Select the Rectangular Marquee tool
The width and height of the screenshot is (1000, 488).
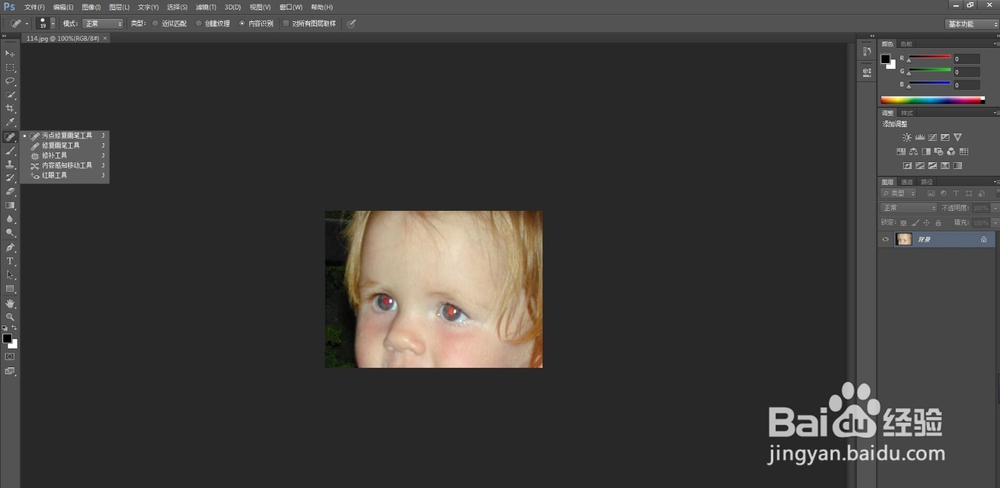(x=10, y=68)
